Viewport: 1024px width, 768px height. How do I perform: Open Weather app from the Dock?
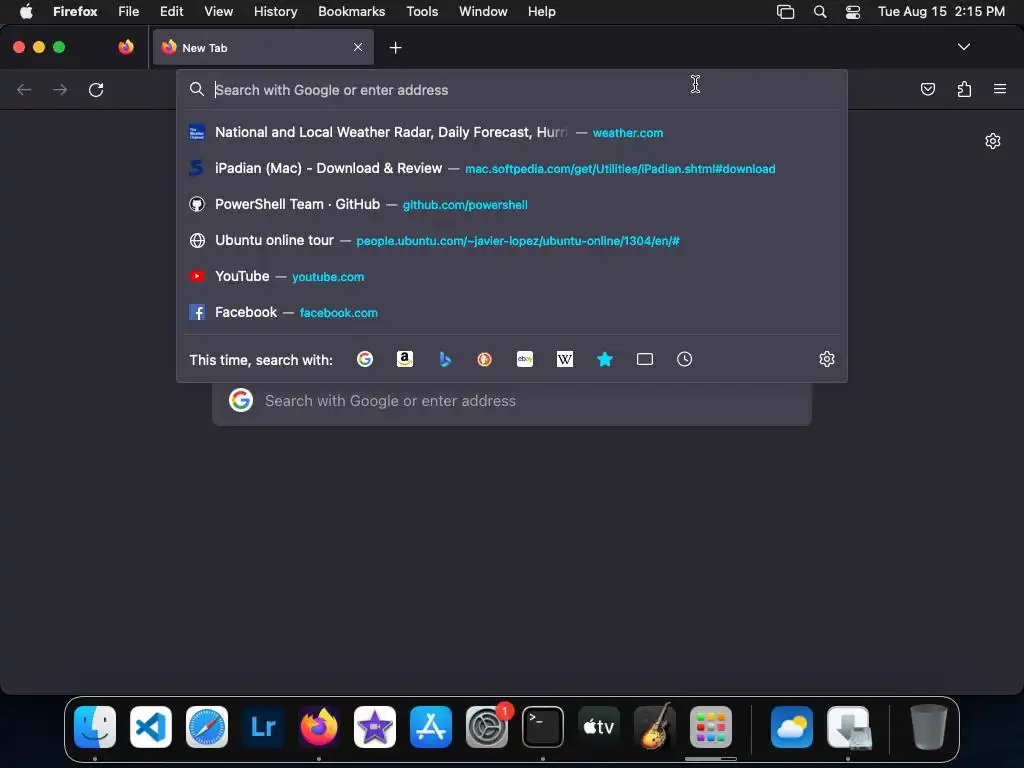coord(792,727)
